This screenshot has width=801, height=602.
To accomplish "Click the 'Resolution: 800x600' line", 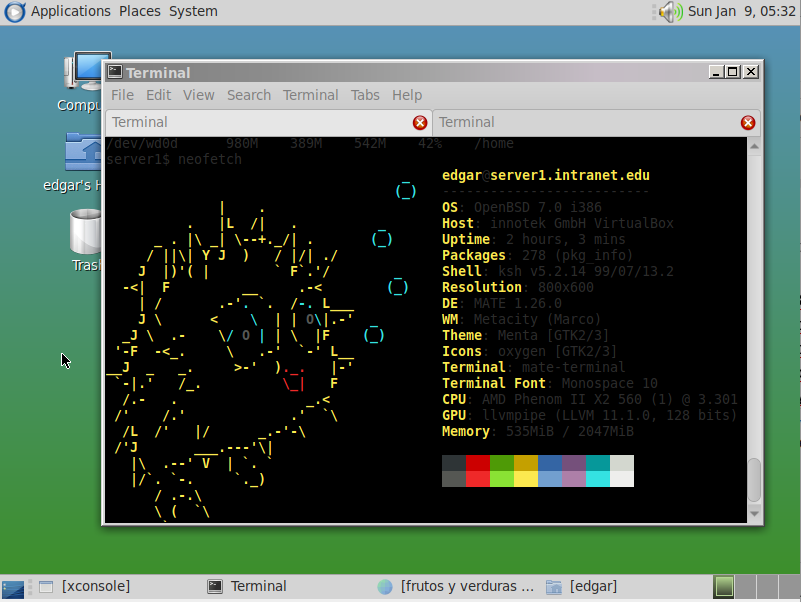I will point(517,287).
